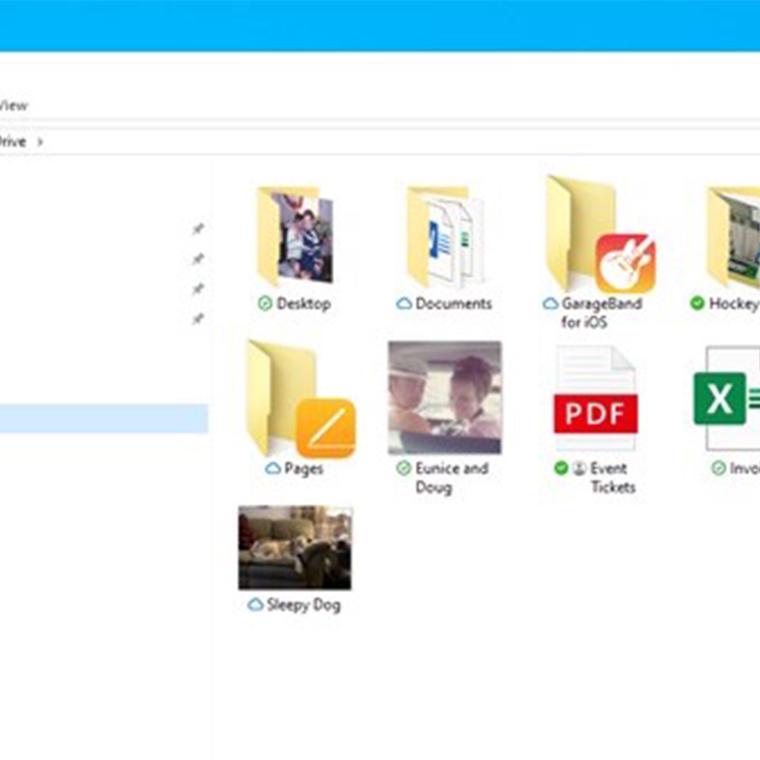Select the highlighted item in the navigation pane
The width and height of the screenshot is (760, 760).
coord(100,418)
